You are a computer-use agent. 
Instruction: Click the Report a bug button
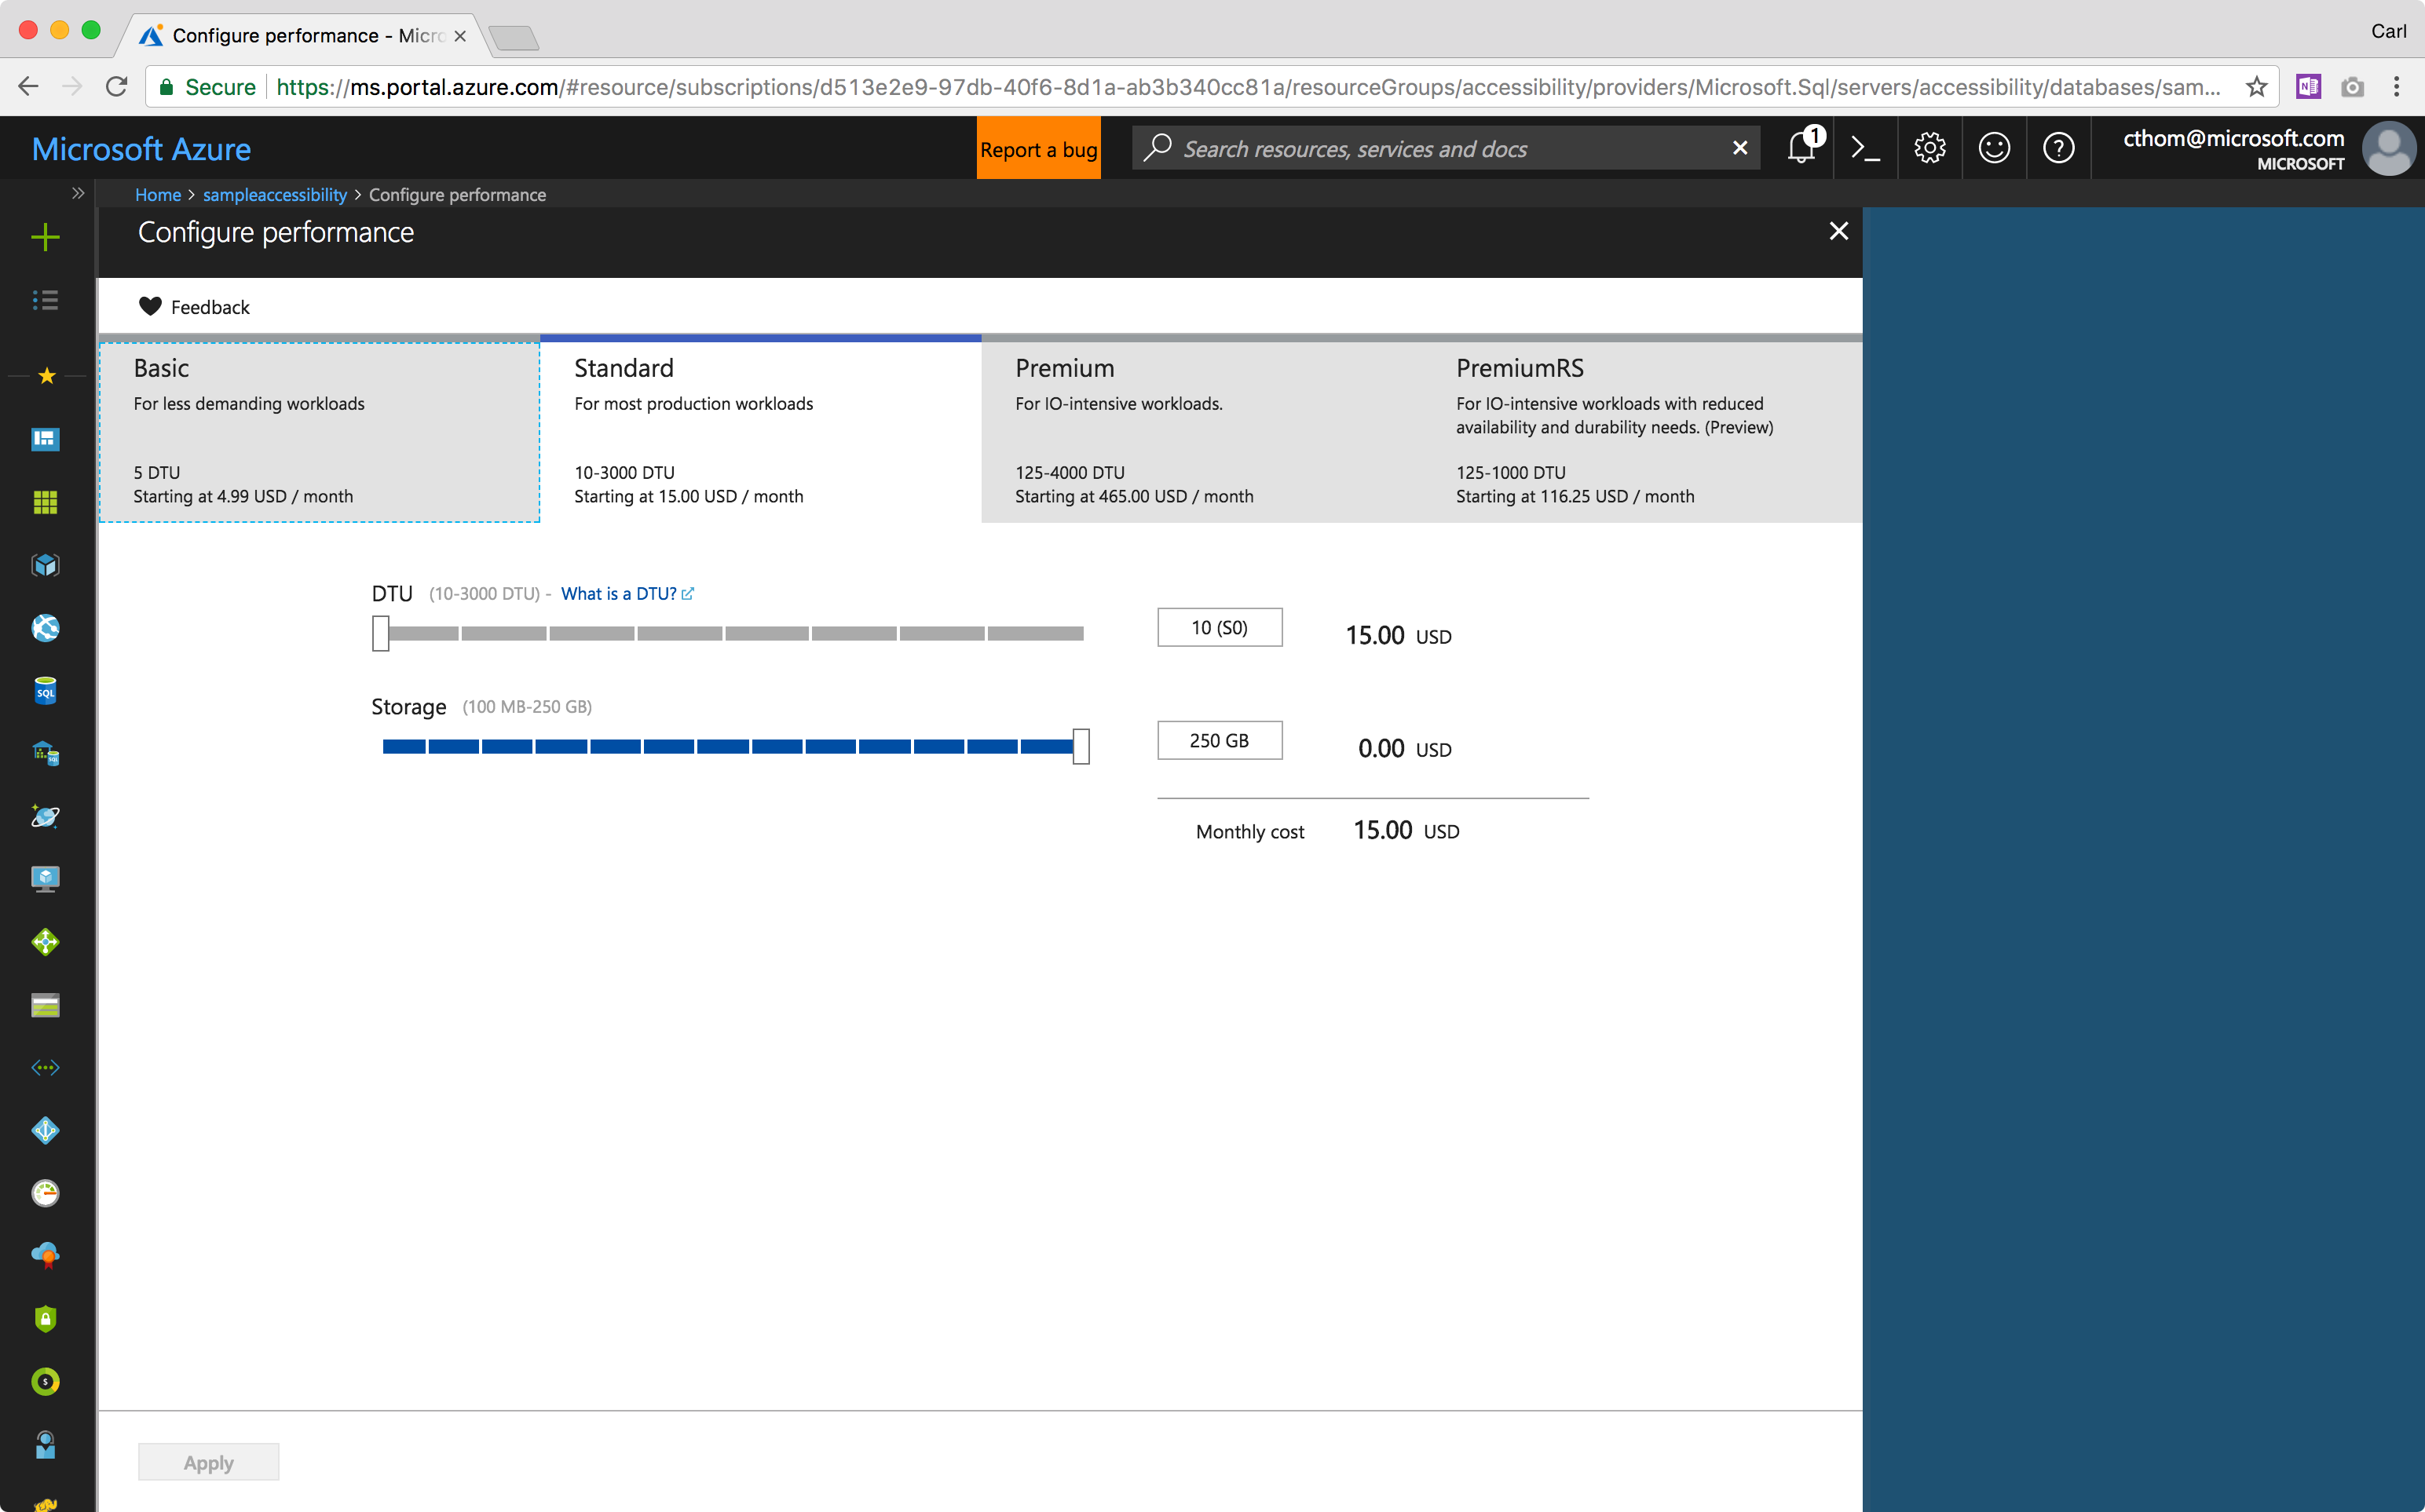1038,149
